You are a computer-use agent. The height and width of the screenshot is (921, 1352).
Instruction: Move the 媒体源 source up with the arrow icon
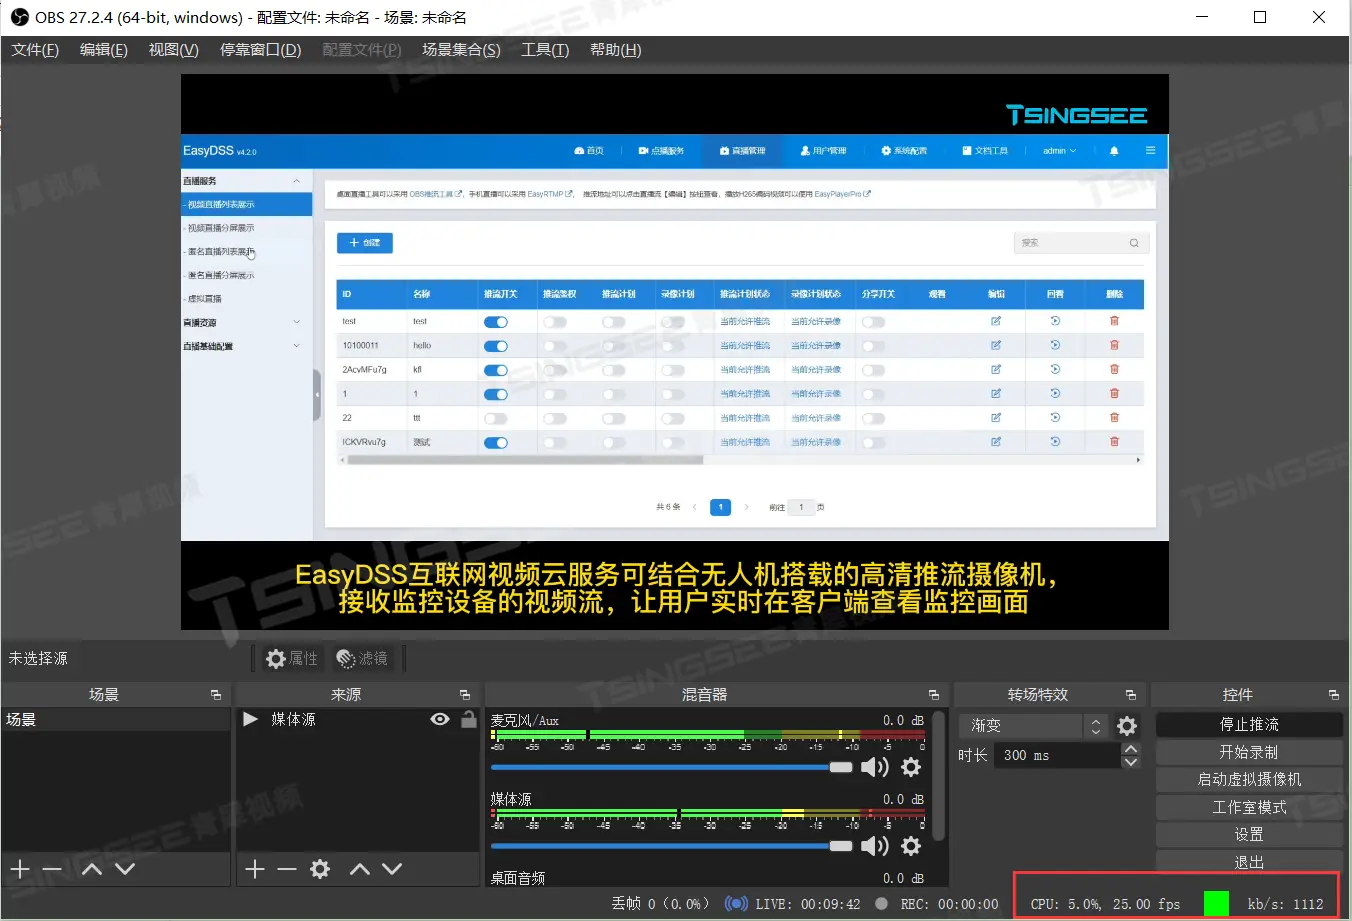[359, 869]
